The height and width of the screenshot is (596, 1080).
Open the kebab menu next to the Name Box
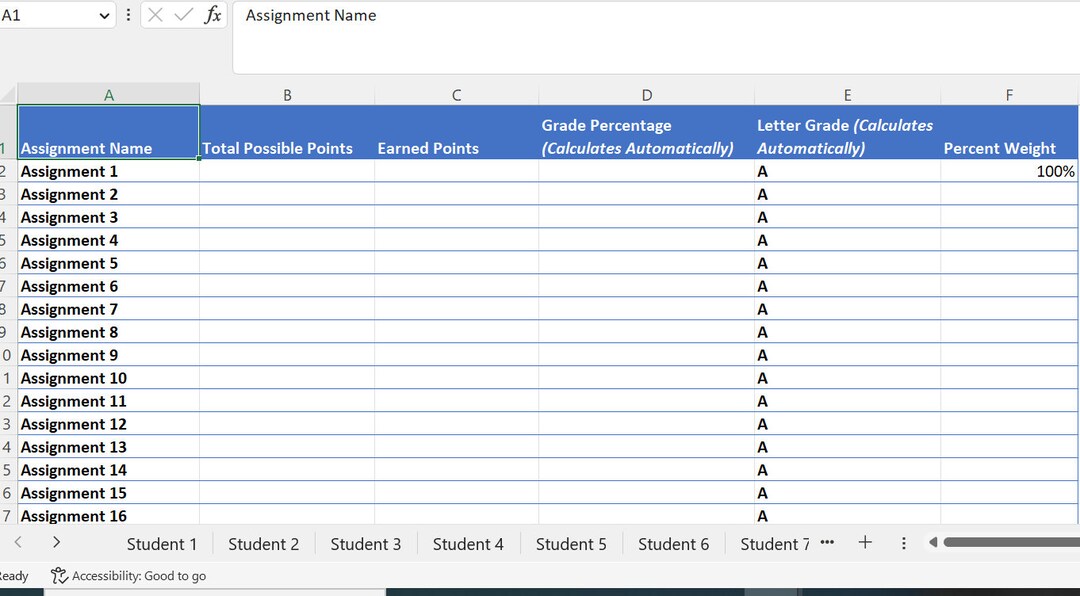[x=128, y=15]
